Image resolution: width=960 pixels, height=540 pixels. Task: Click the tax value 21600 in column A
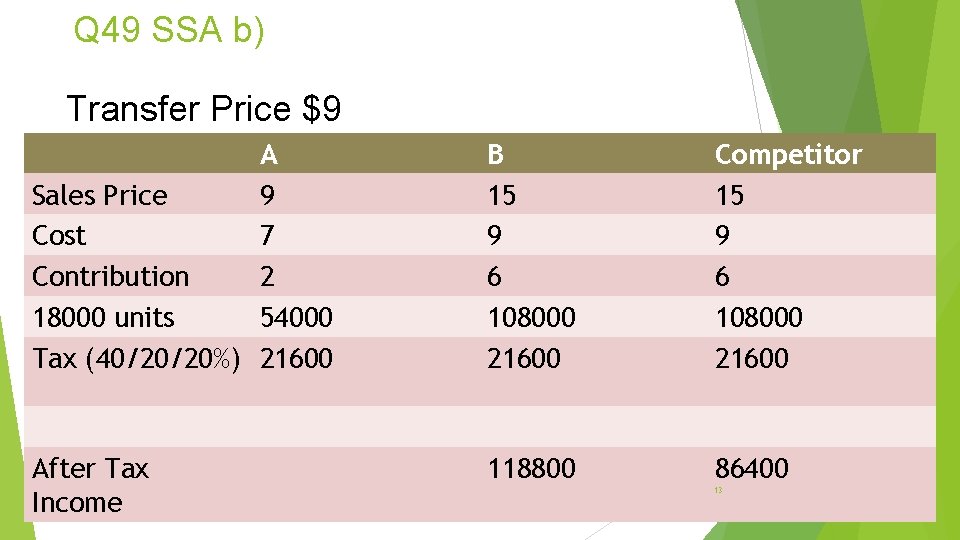296,358
